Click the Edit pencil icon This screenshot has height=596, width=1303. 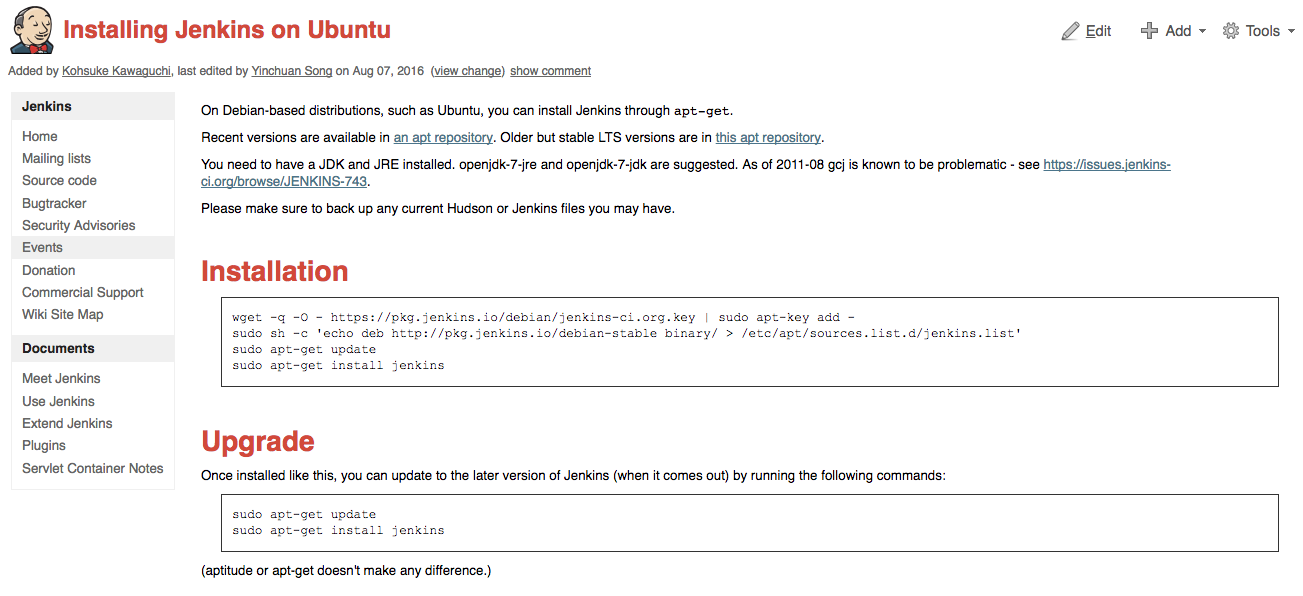[1070, 30]
